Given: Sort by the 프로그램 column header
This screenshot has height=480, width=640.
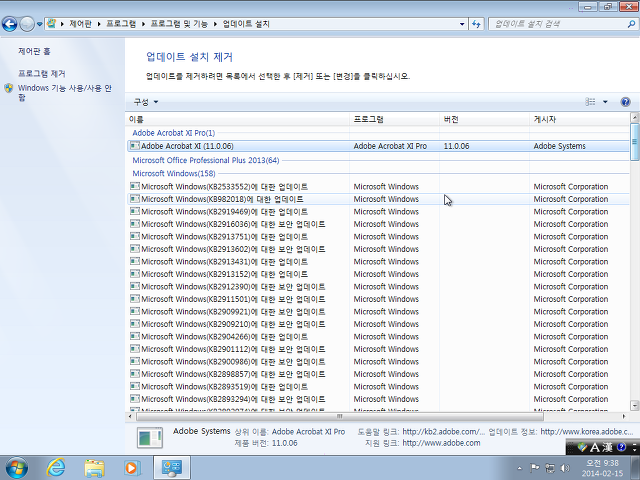Looking at the screenshot, I should (x=394, y=119).
